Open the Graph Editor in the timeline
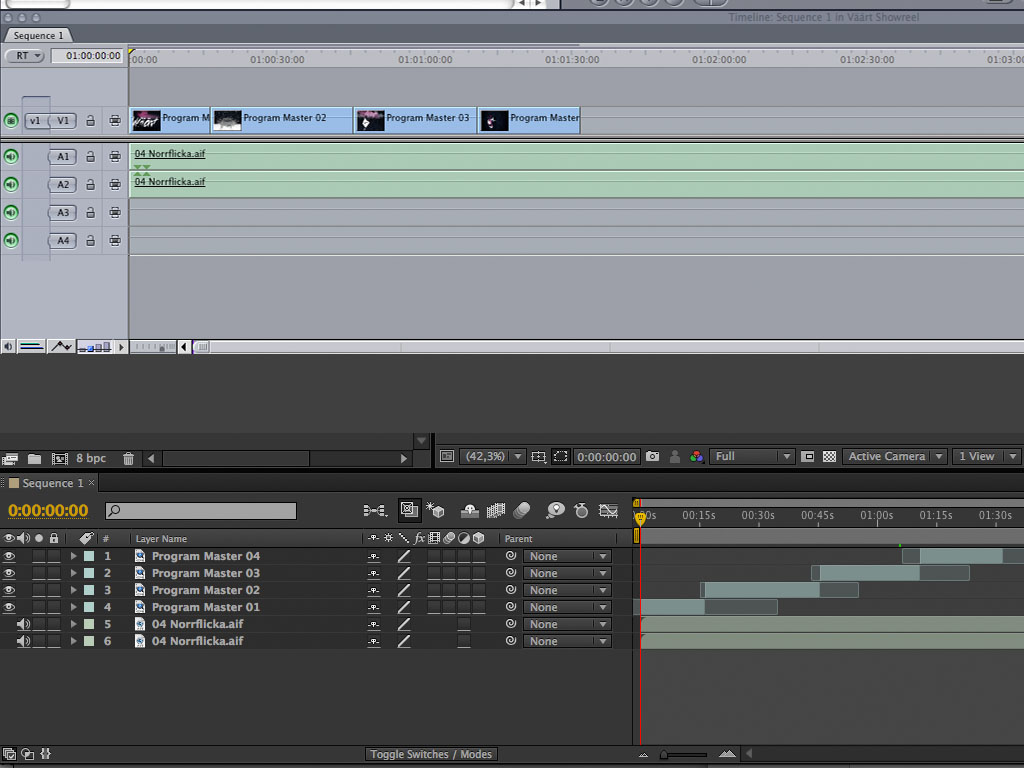The height and width of the screenshot is (768, 1024). [x=608, y=511]
